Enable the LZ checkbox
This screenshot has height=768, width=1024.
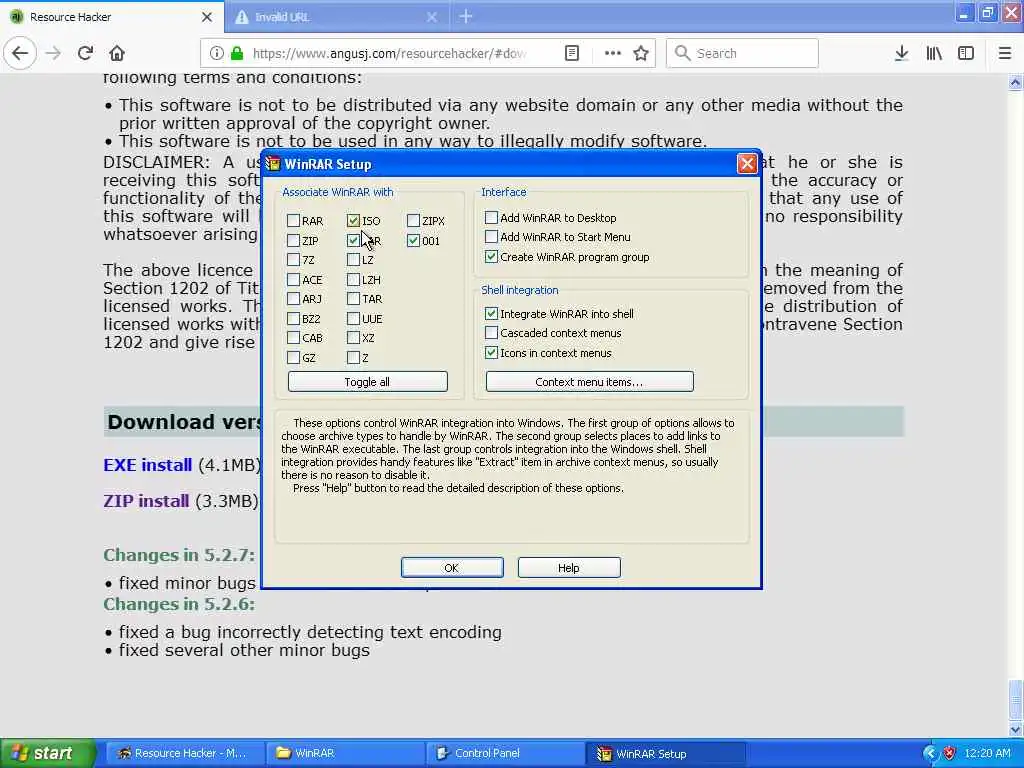point(353,260)
